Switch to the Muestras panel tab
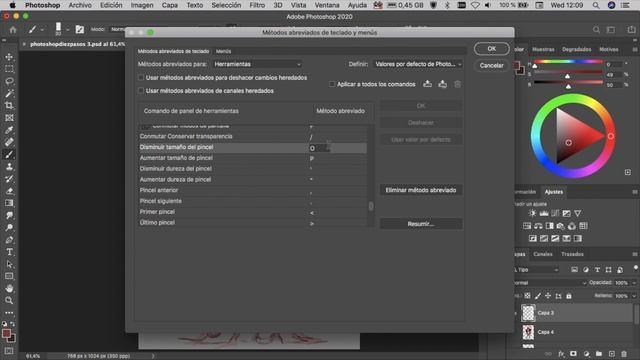This screenshot has width=640, height=360. coord(543,49)
